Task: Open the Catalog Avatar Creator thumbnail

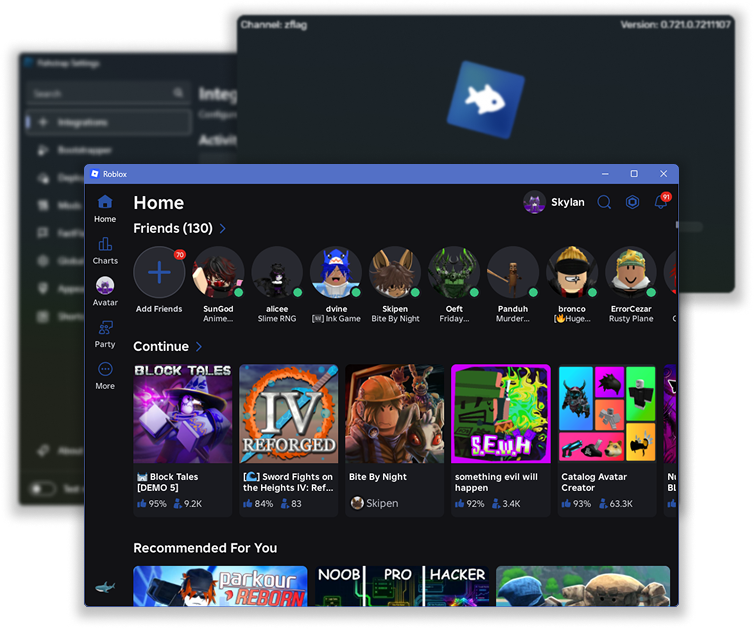Action: (607, 414)
